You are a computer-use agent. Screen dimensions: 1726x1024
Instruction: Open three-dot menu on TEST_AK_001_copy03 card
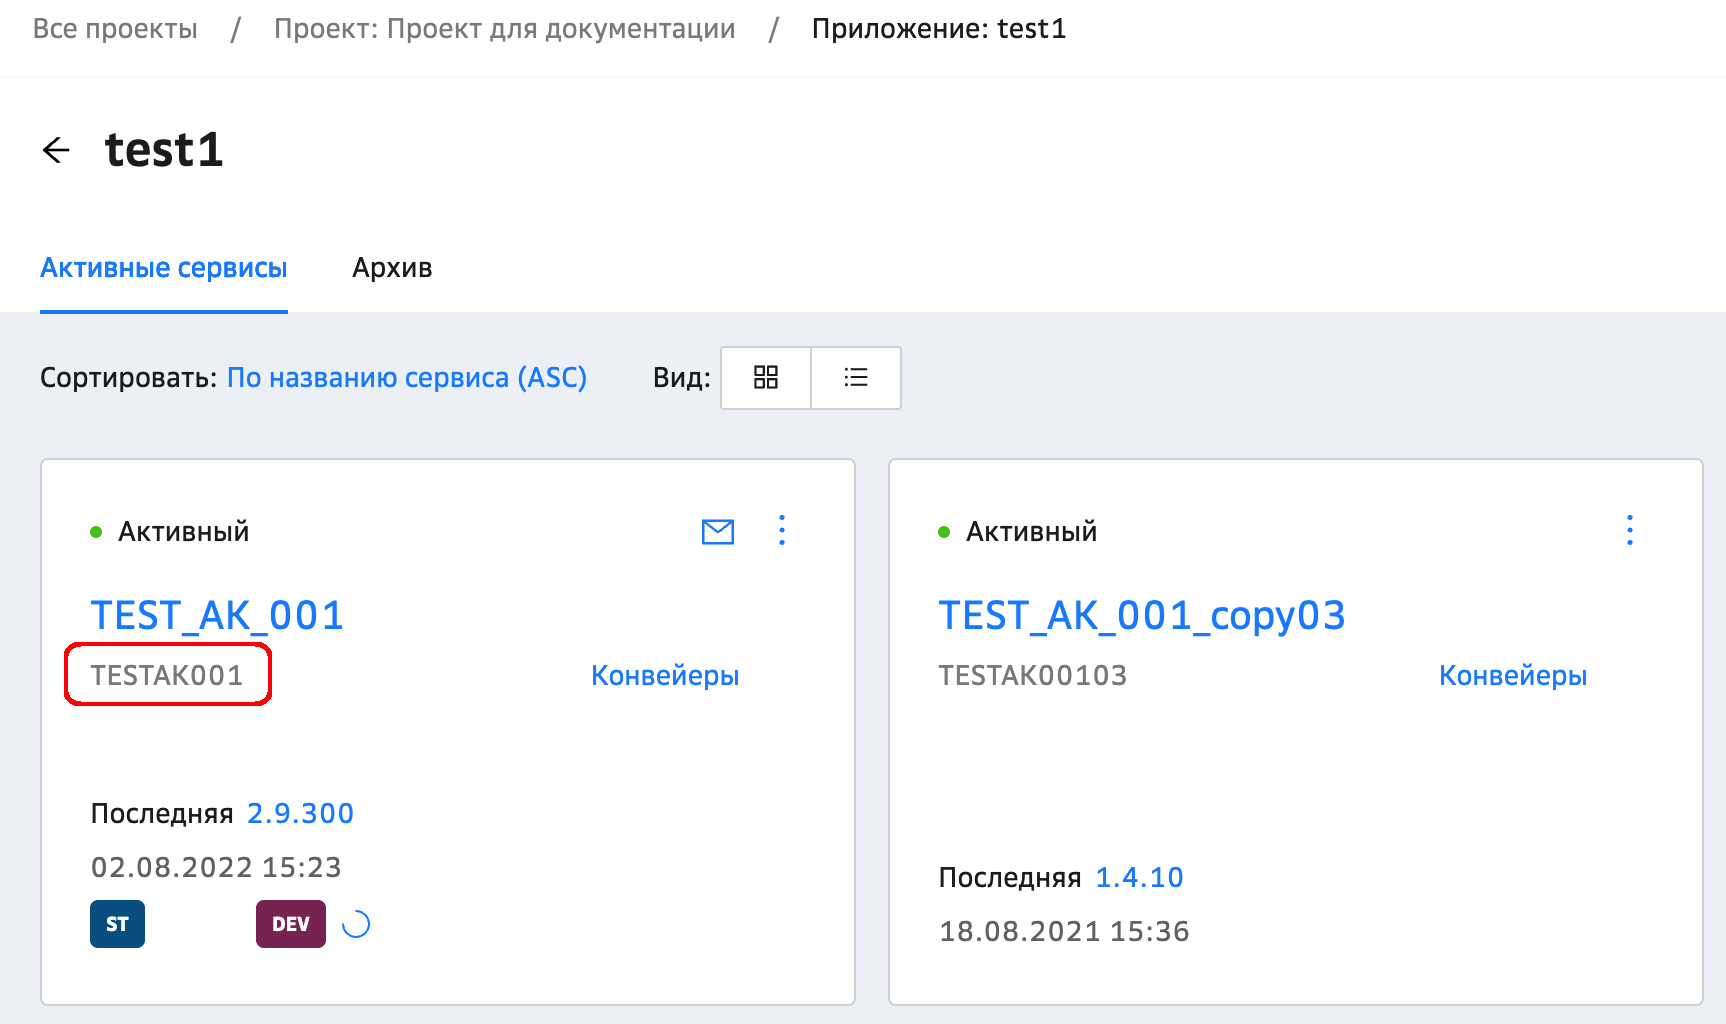click(x=1630, y=530)
